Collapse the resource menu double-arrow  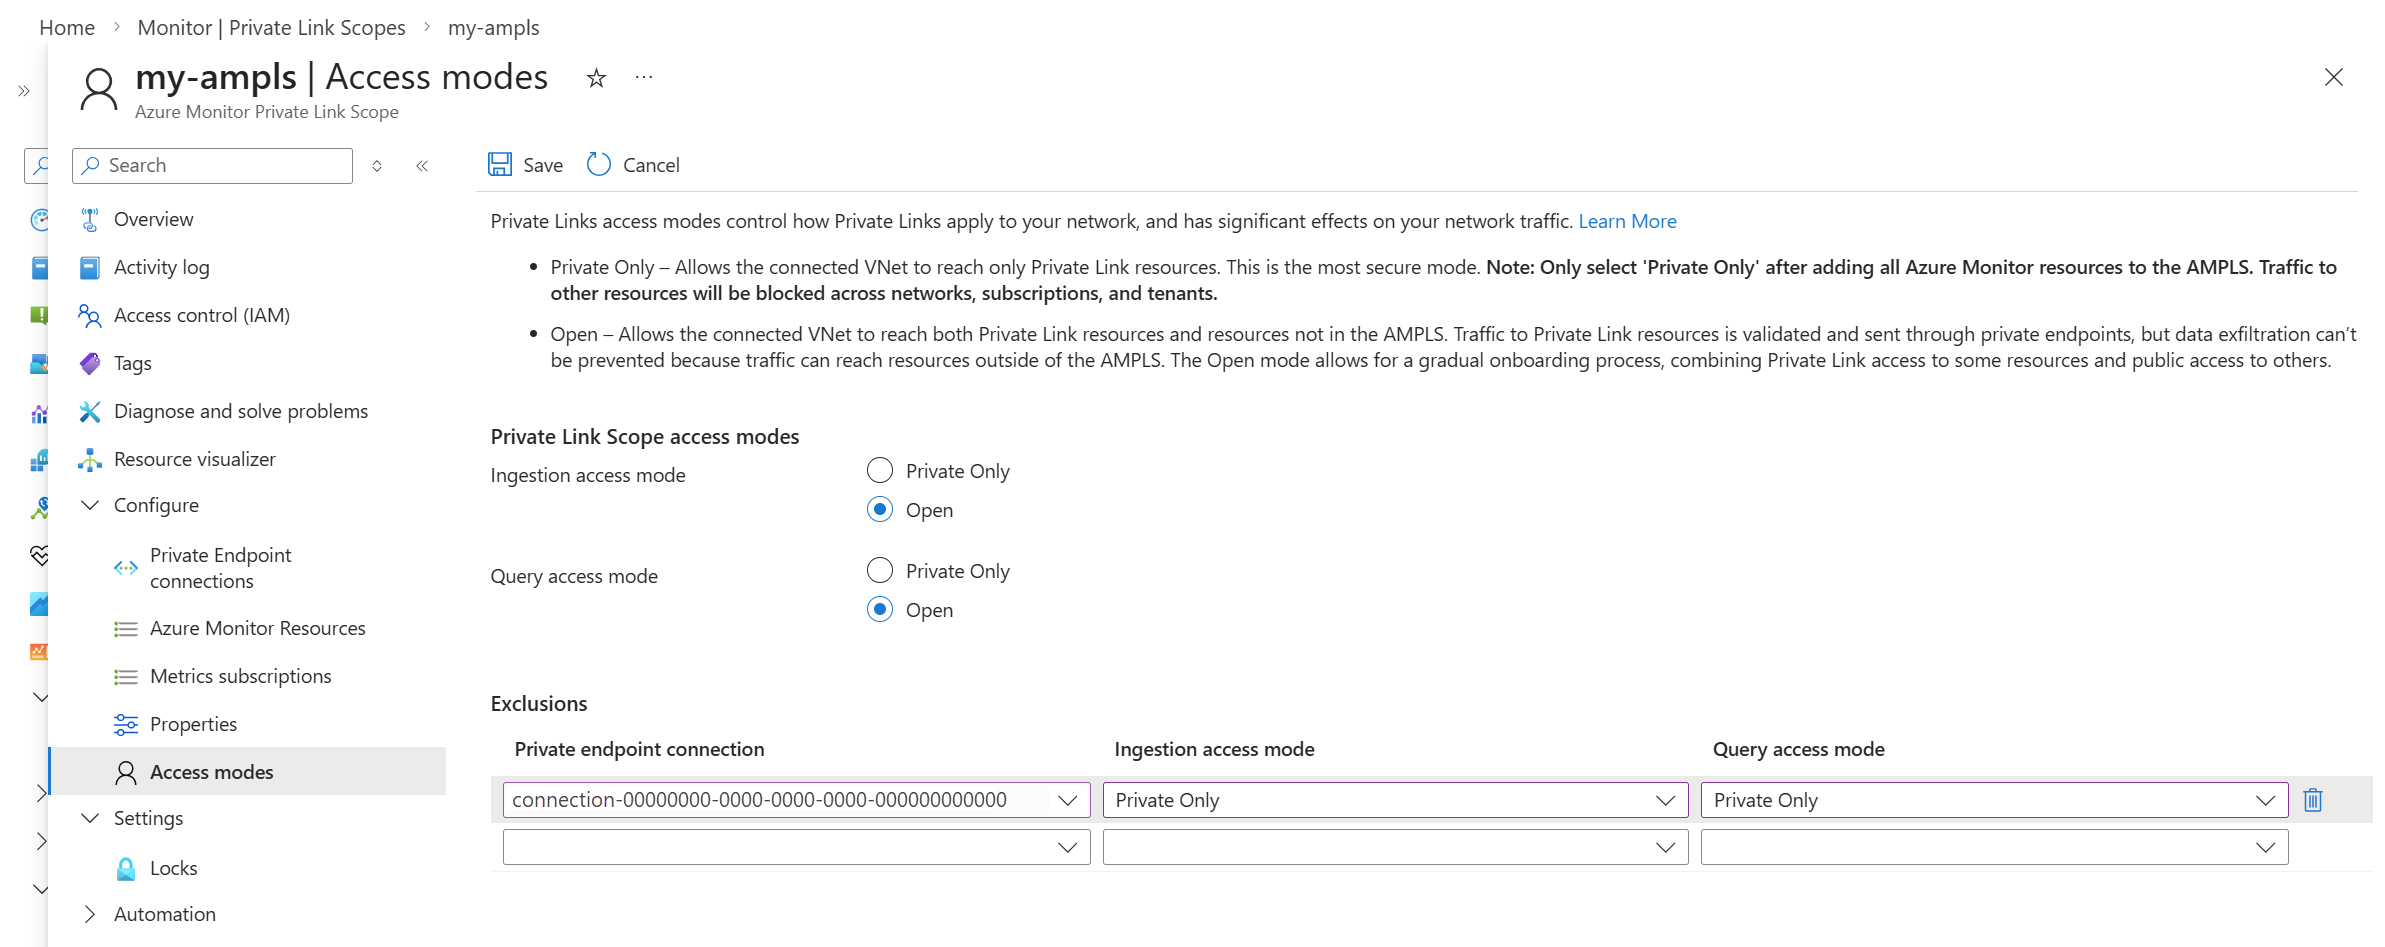422,166
